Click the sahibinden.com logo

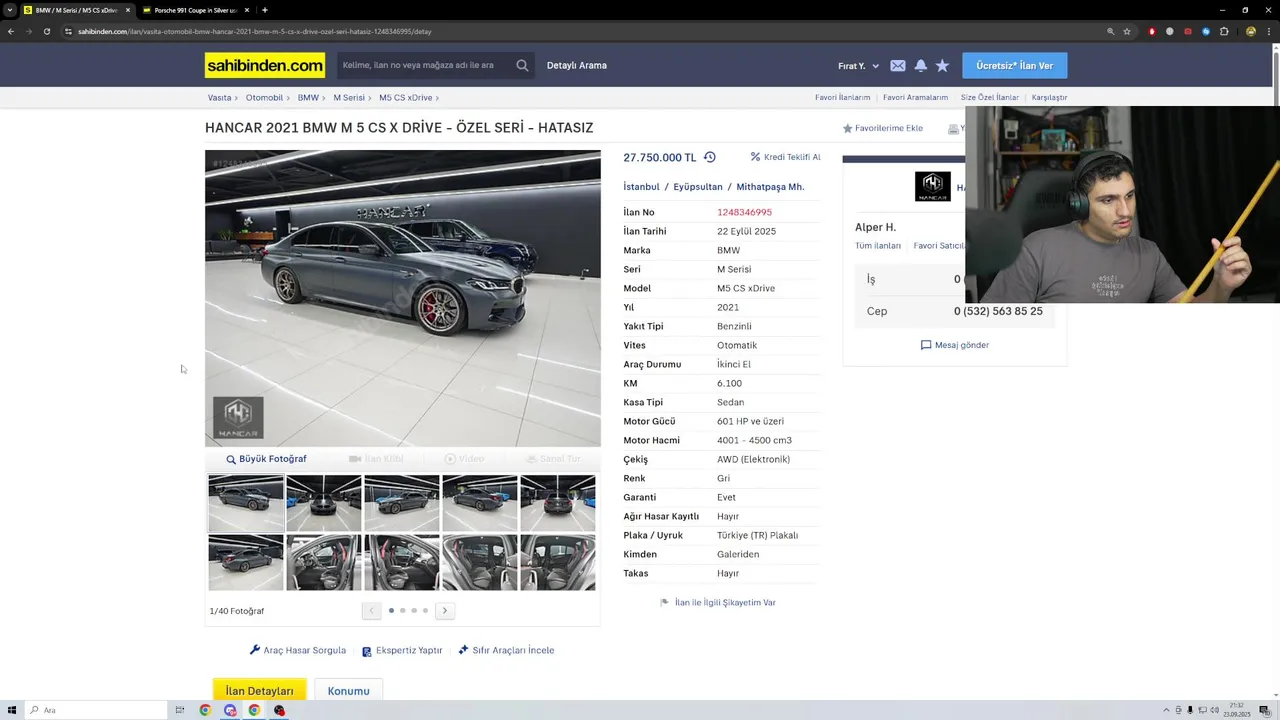click(x=265, y=65)
